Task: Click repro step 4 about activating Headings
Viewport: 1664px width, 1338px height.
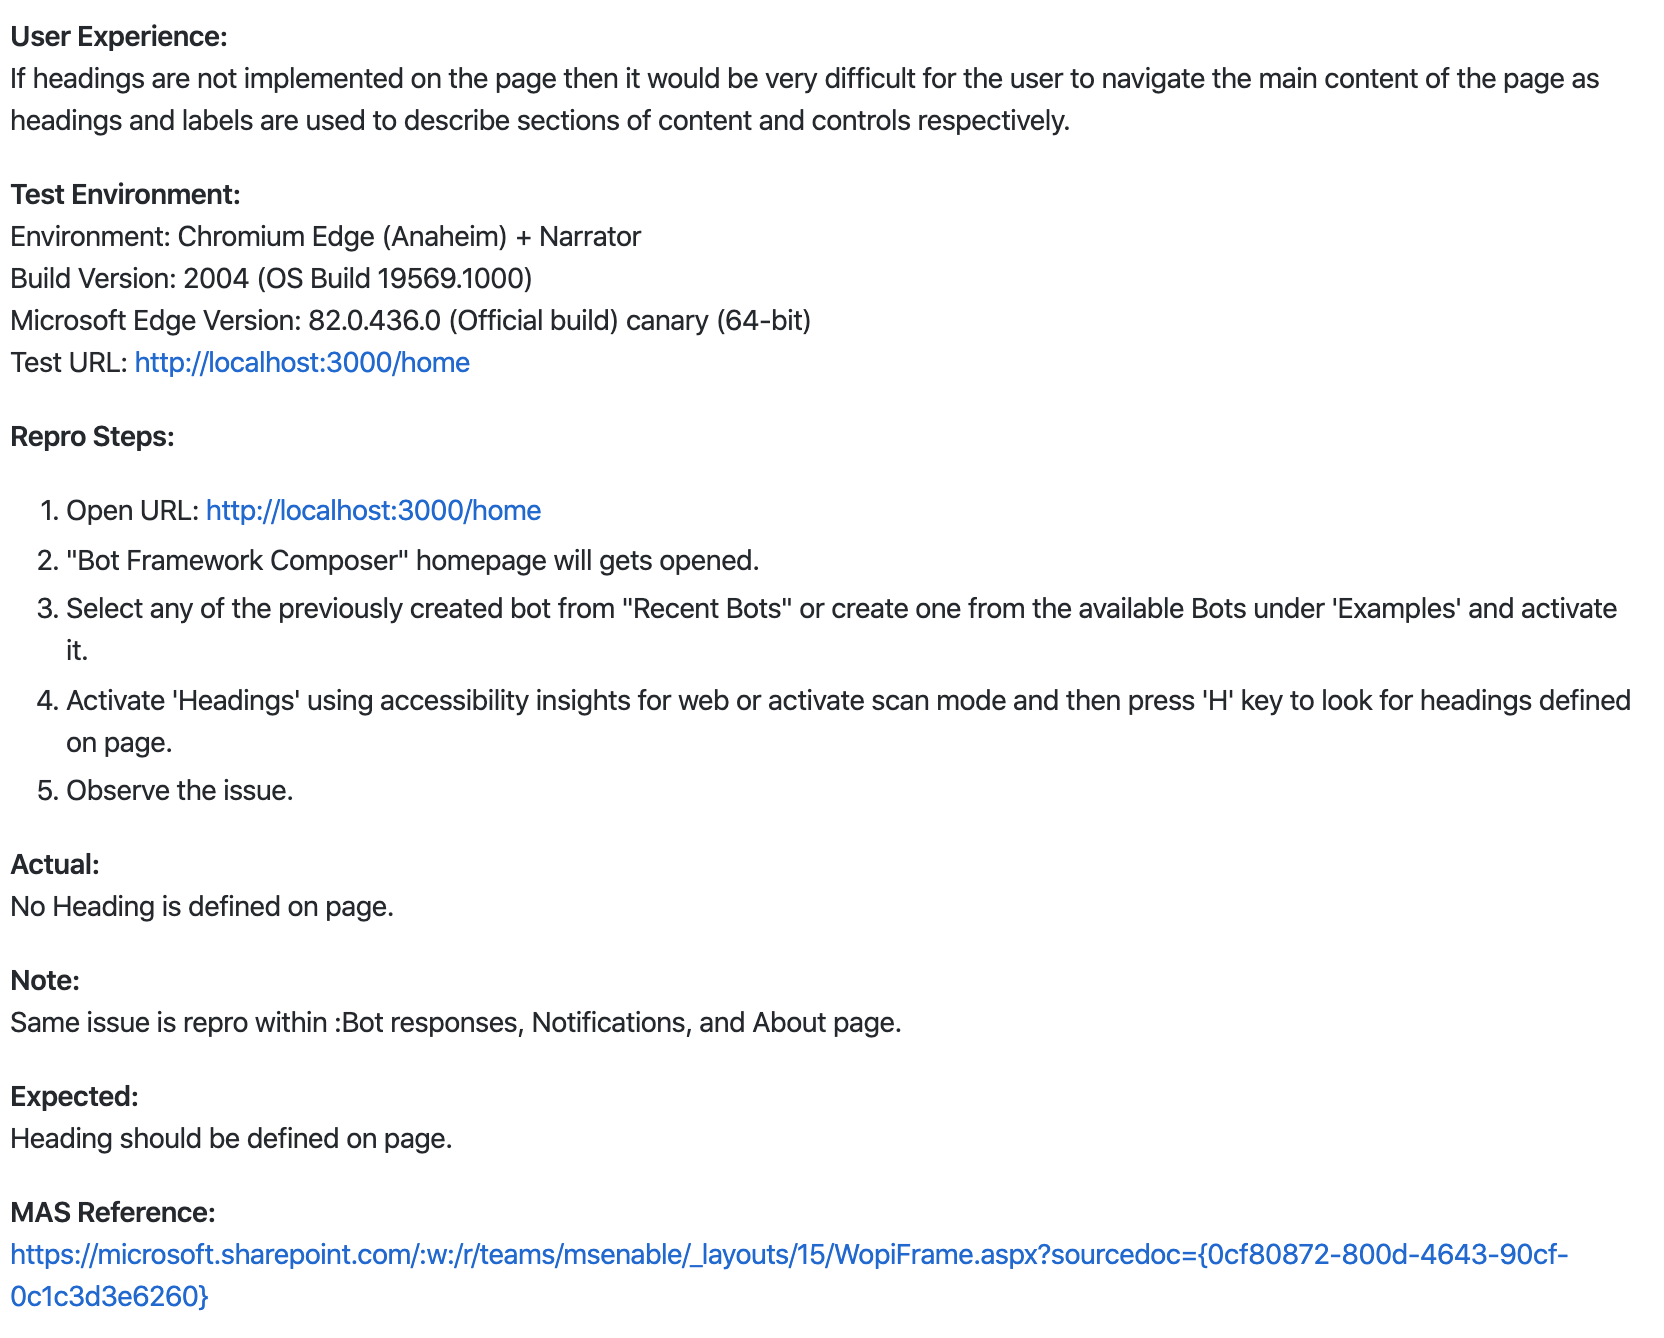Action: pyautogui.click(x=849, y=722)
